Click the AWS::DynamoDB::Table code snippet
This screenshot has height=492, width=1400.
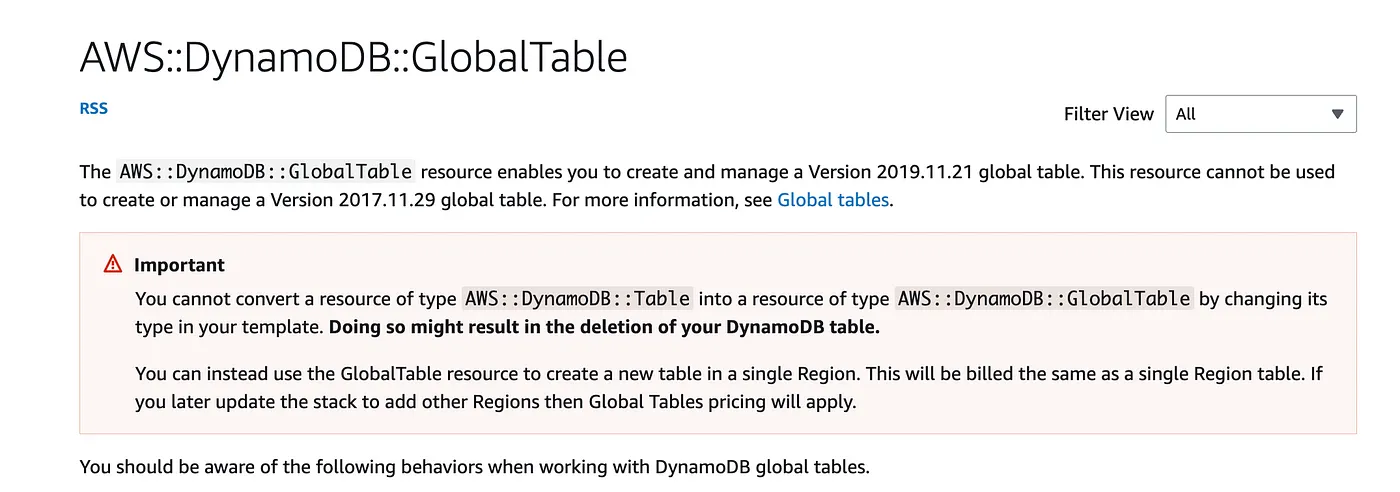click(x=577, y=298)
